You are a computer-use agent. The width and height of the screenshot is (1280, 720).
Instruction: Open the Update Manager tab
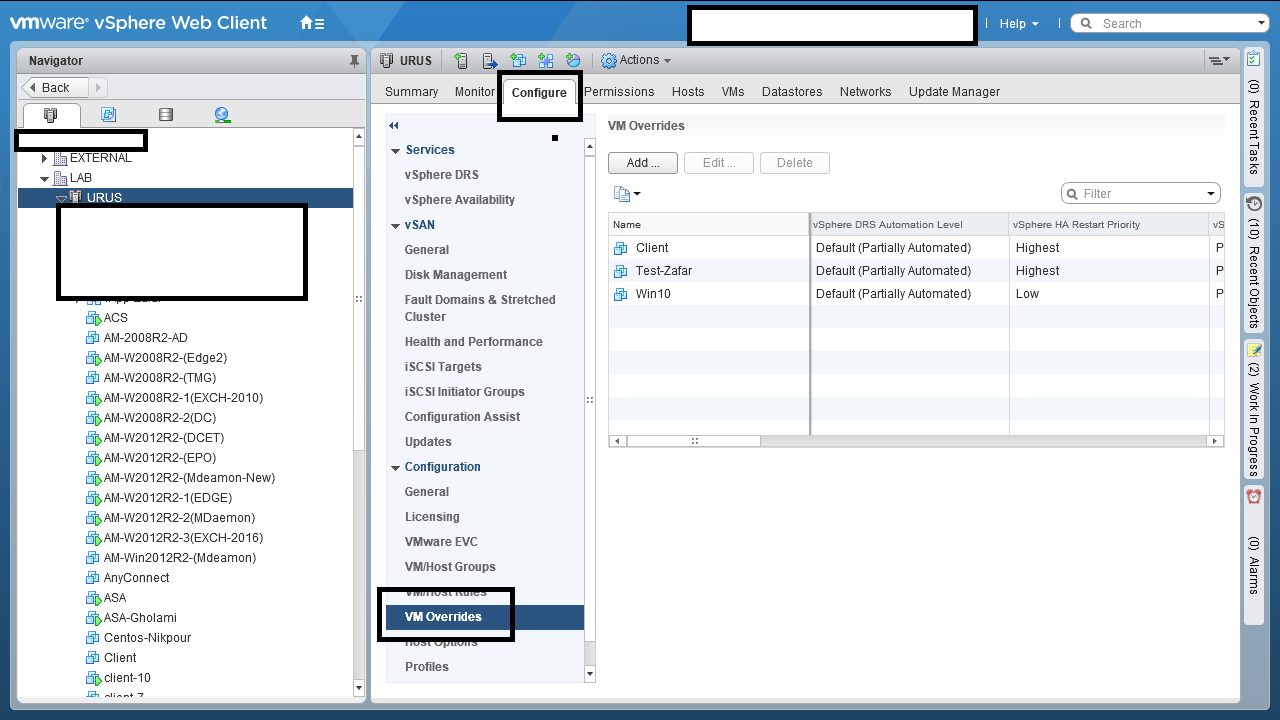pos(954,92)
